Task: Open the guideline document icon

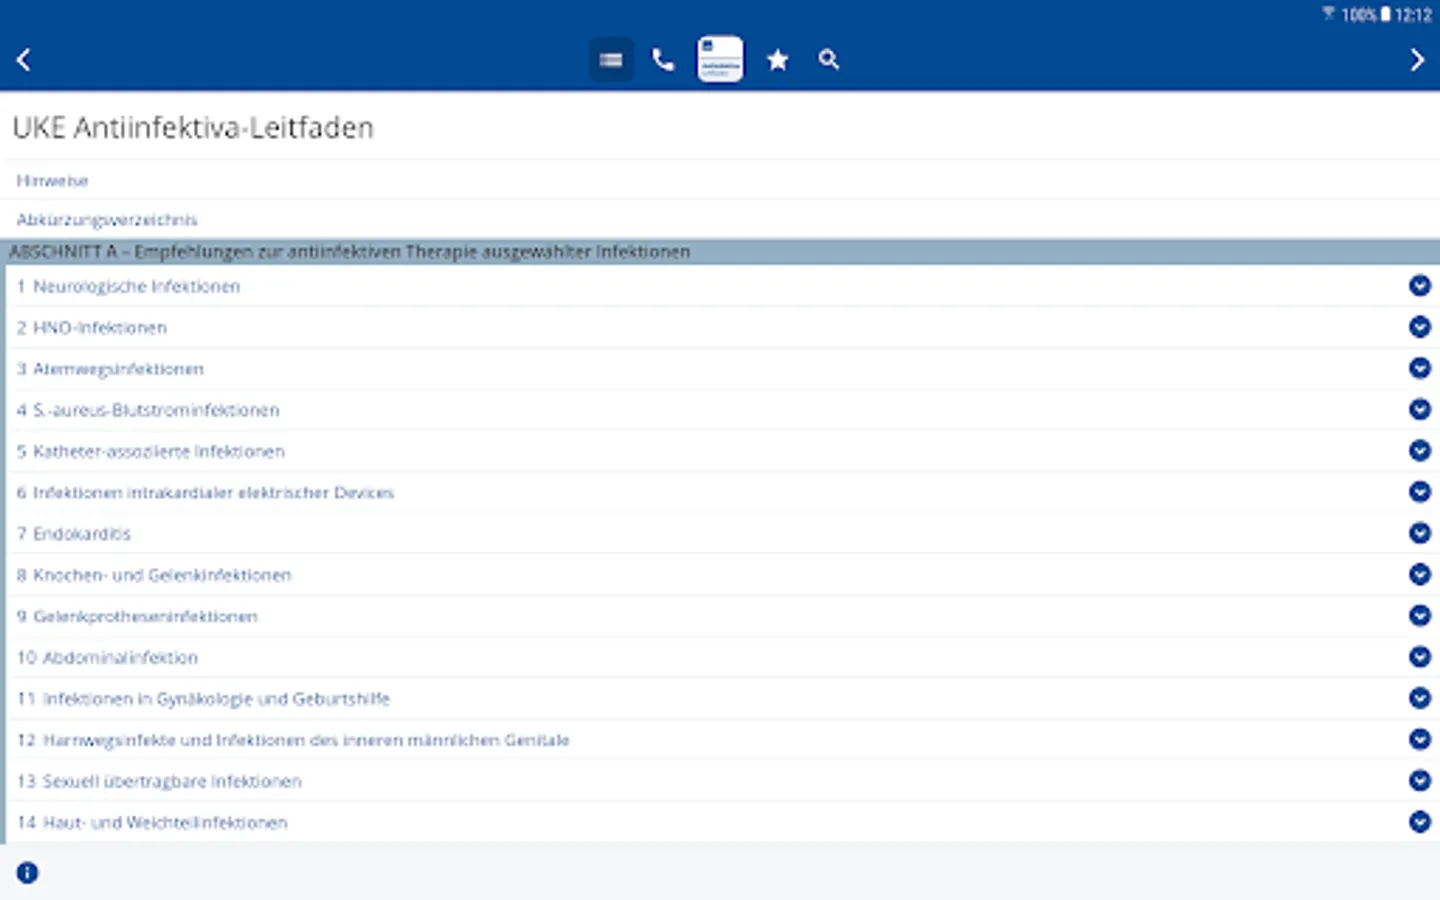Action: [x=720, y=59]
